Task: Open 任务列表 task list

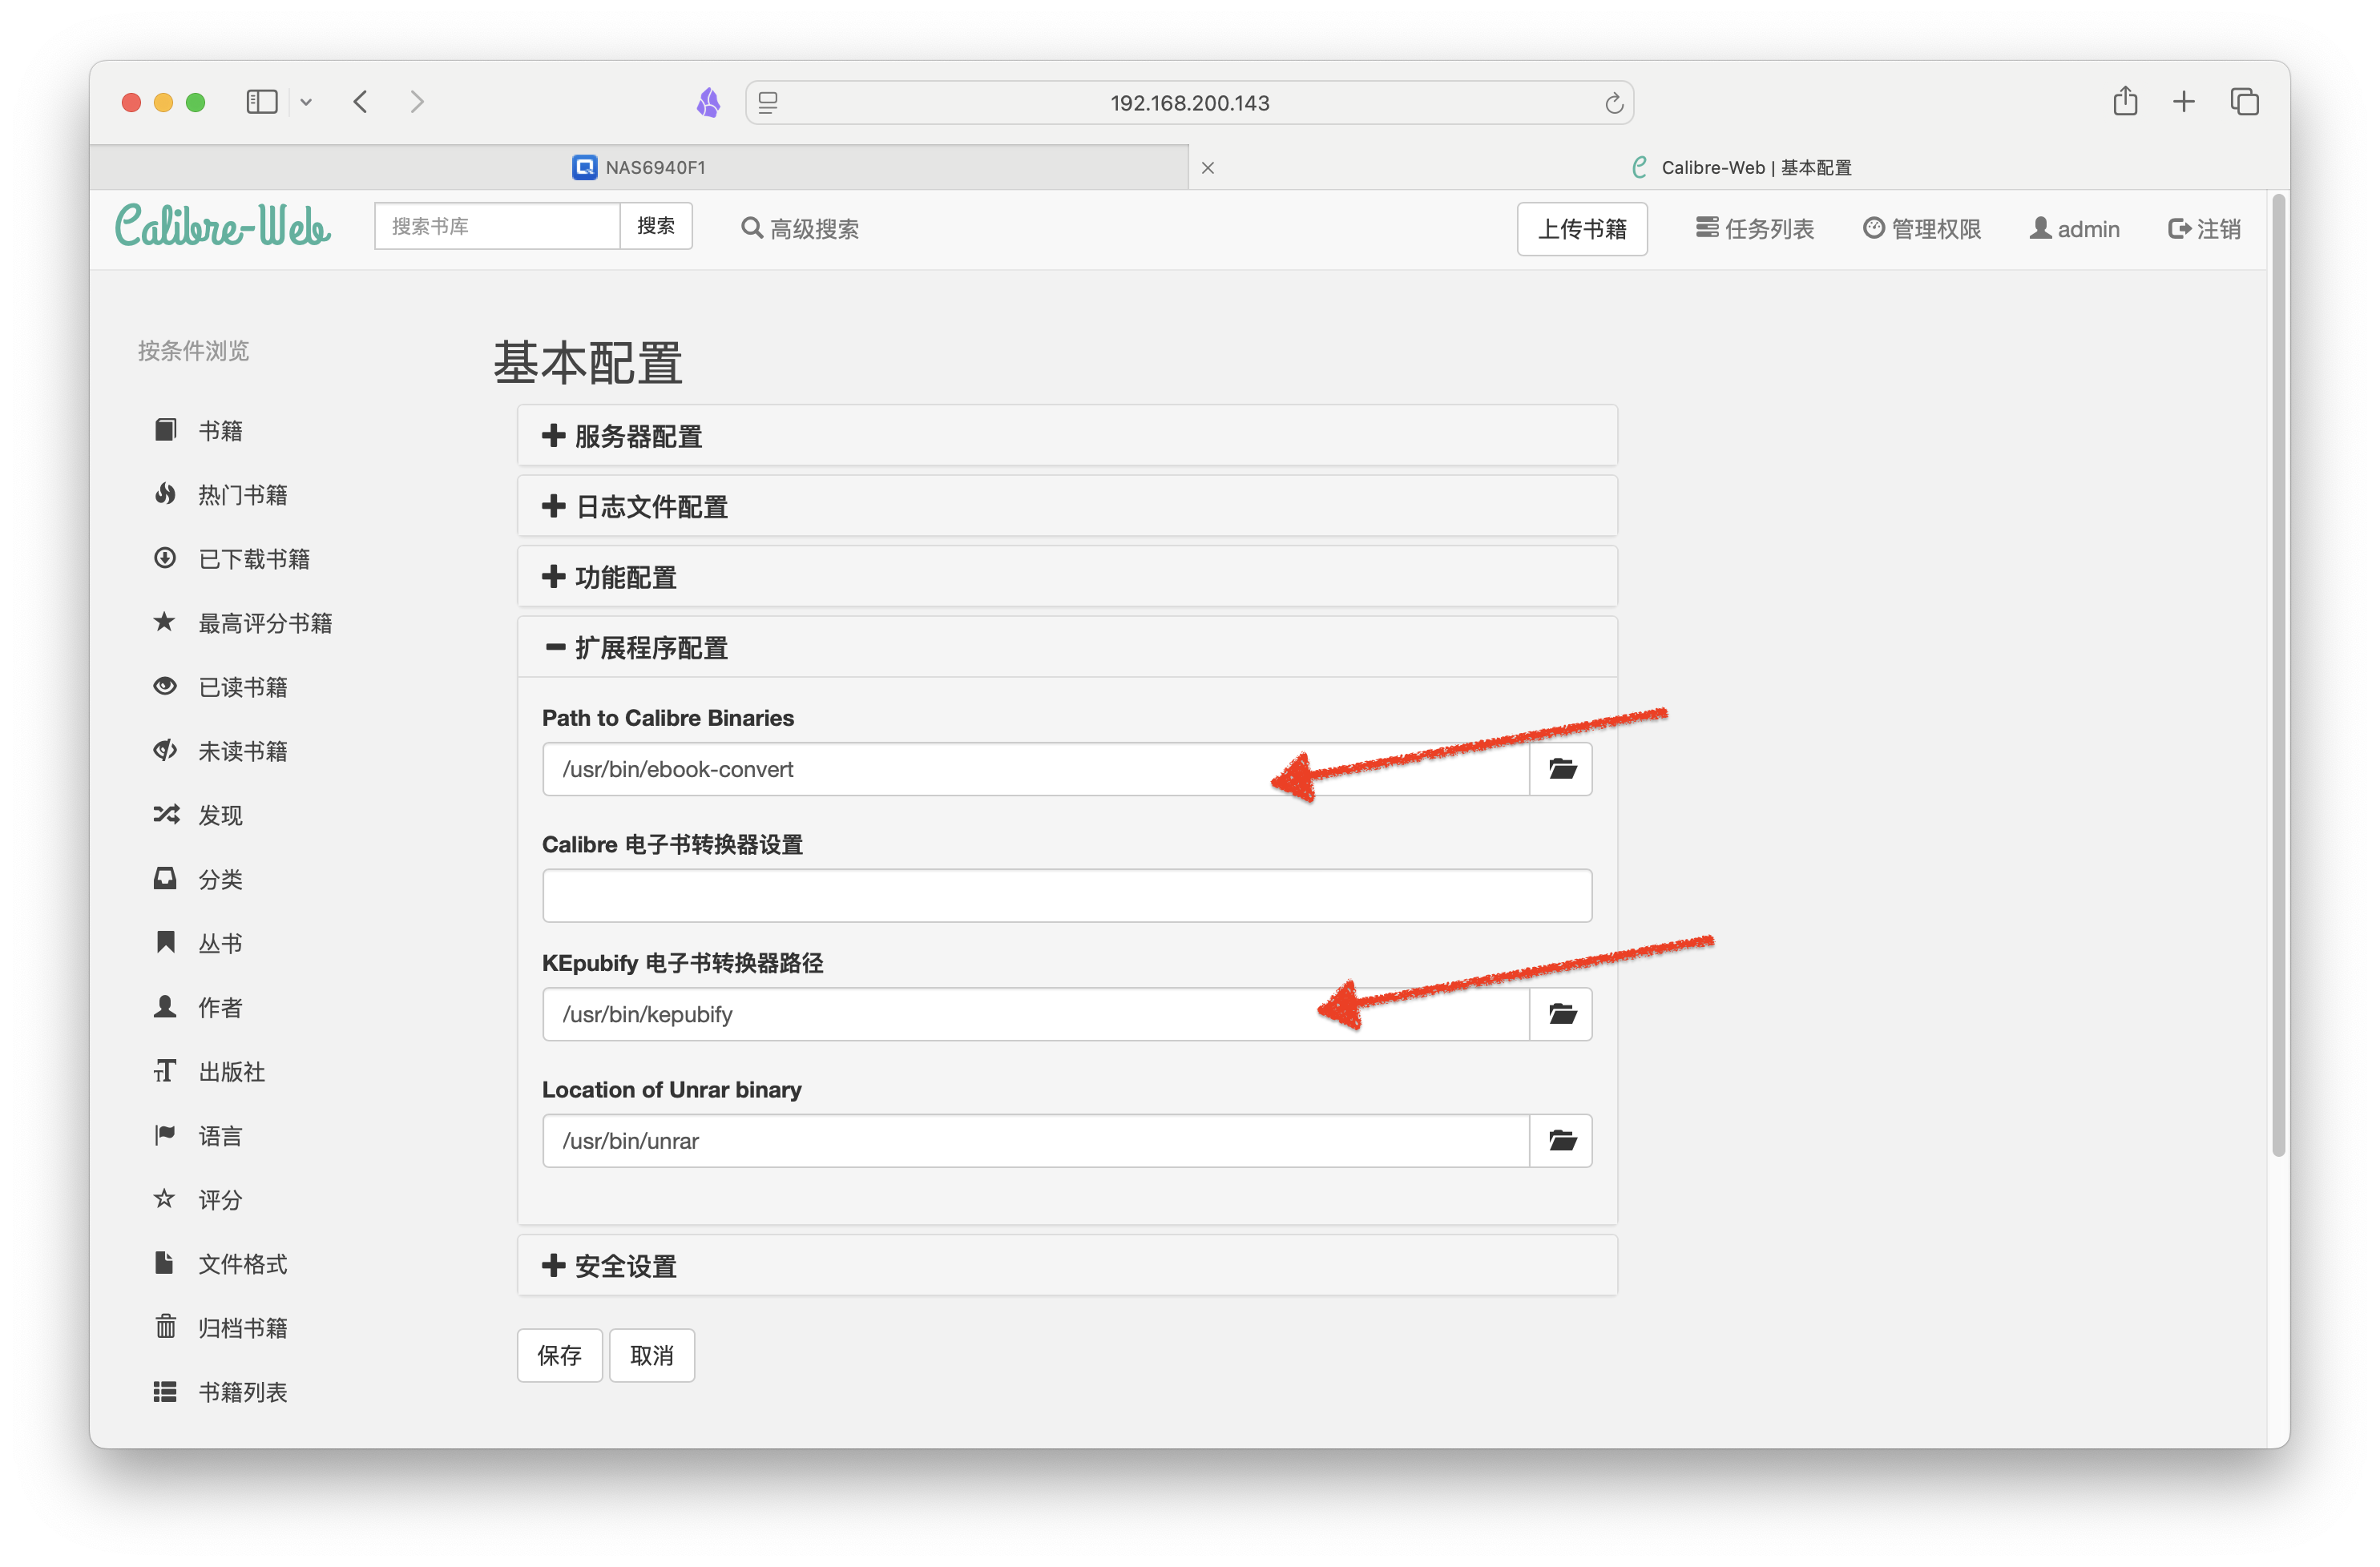Action: tap(1755, 229)
